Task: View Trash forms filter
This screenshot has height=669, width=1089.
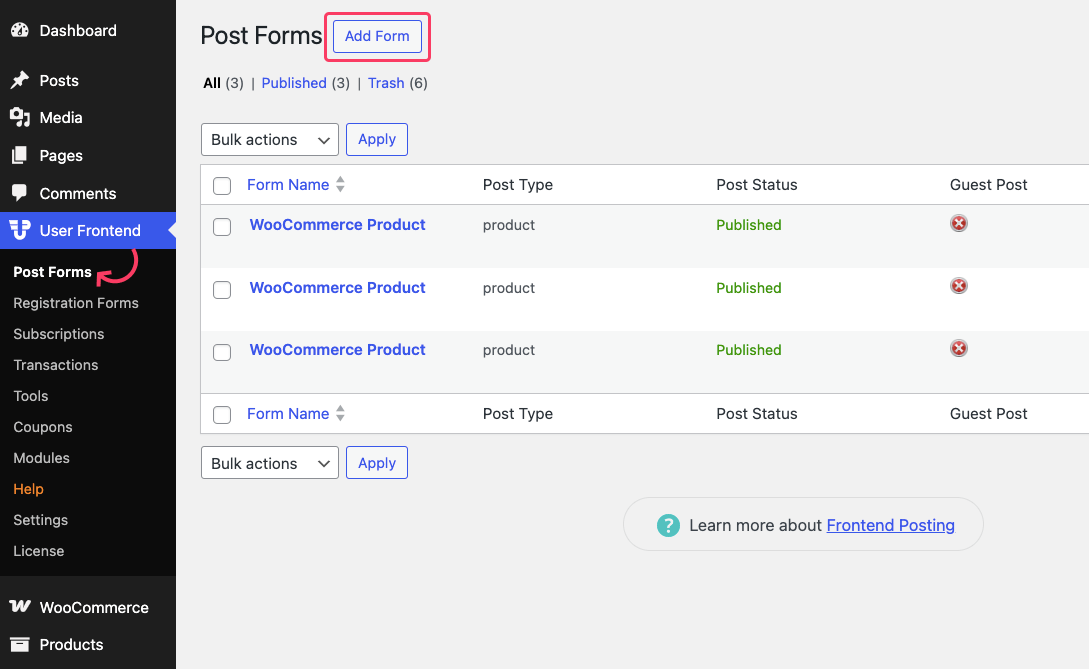Action: [385, 83]
